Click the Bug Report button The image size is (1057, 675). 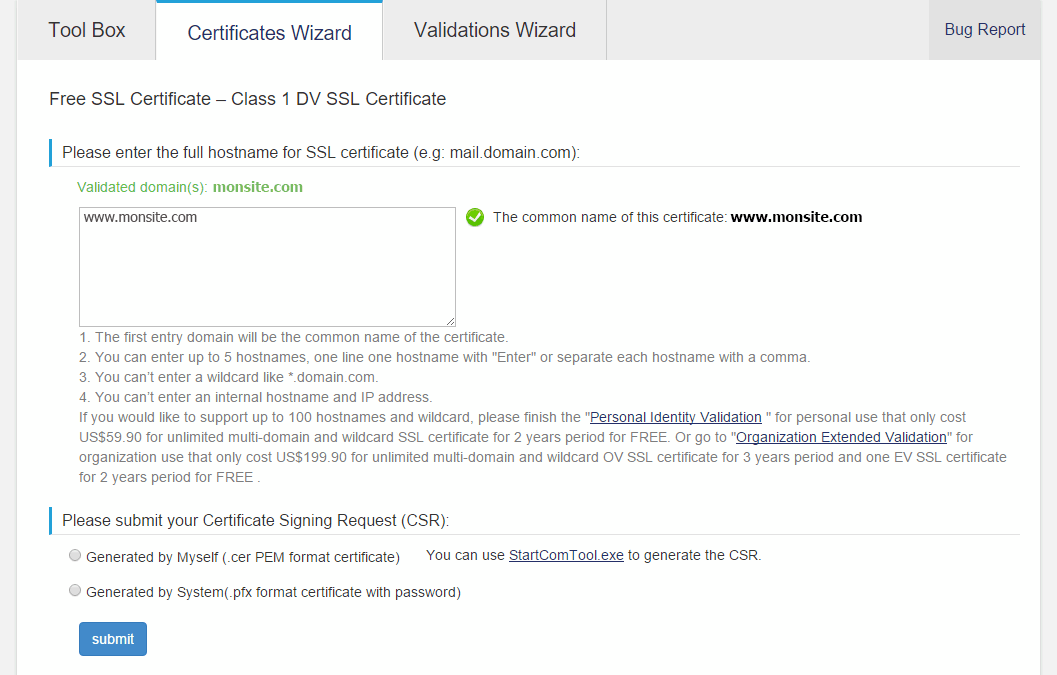click(984, 30)
